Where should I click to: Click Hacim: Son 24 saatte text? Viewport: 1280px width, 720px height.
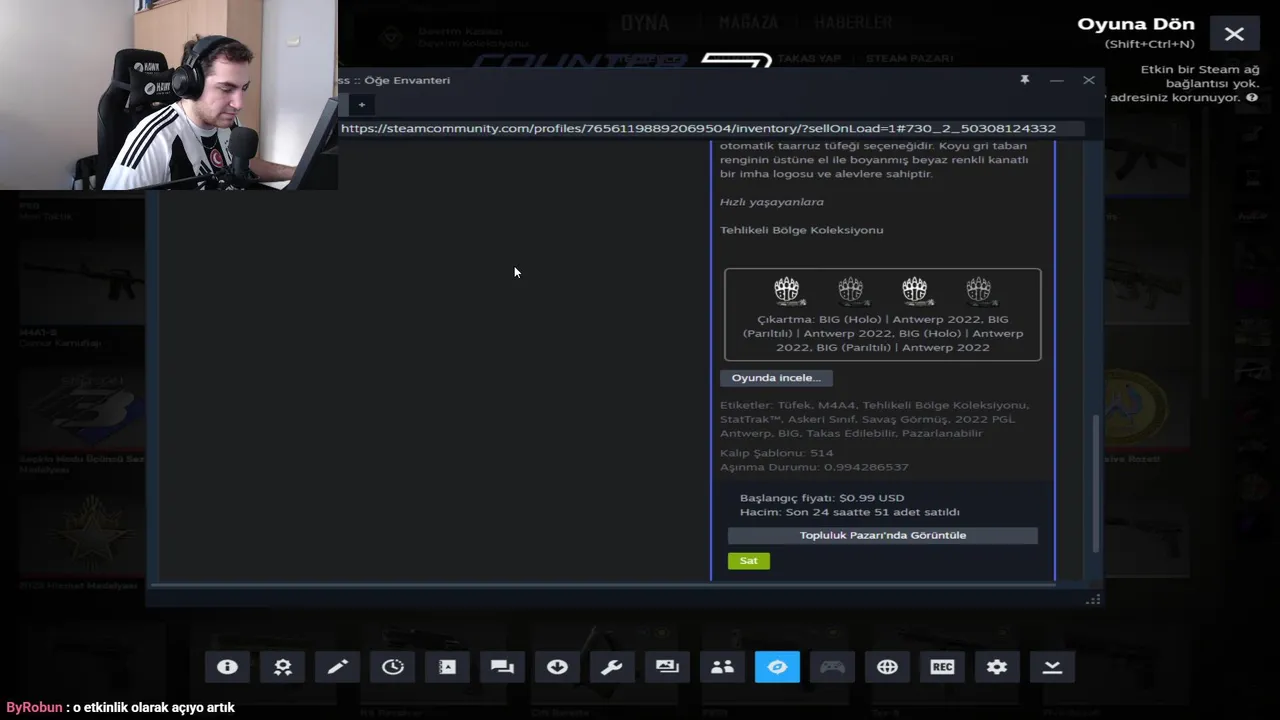click(x=850, y=512)
